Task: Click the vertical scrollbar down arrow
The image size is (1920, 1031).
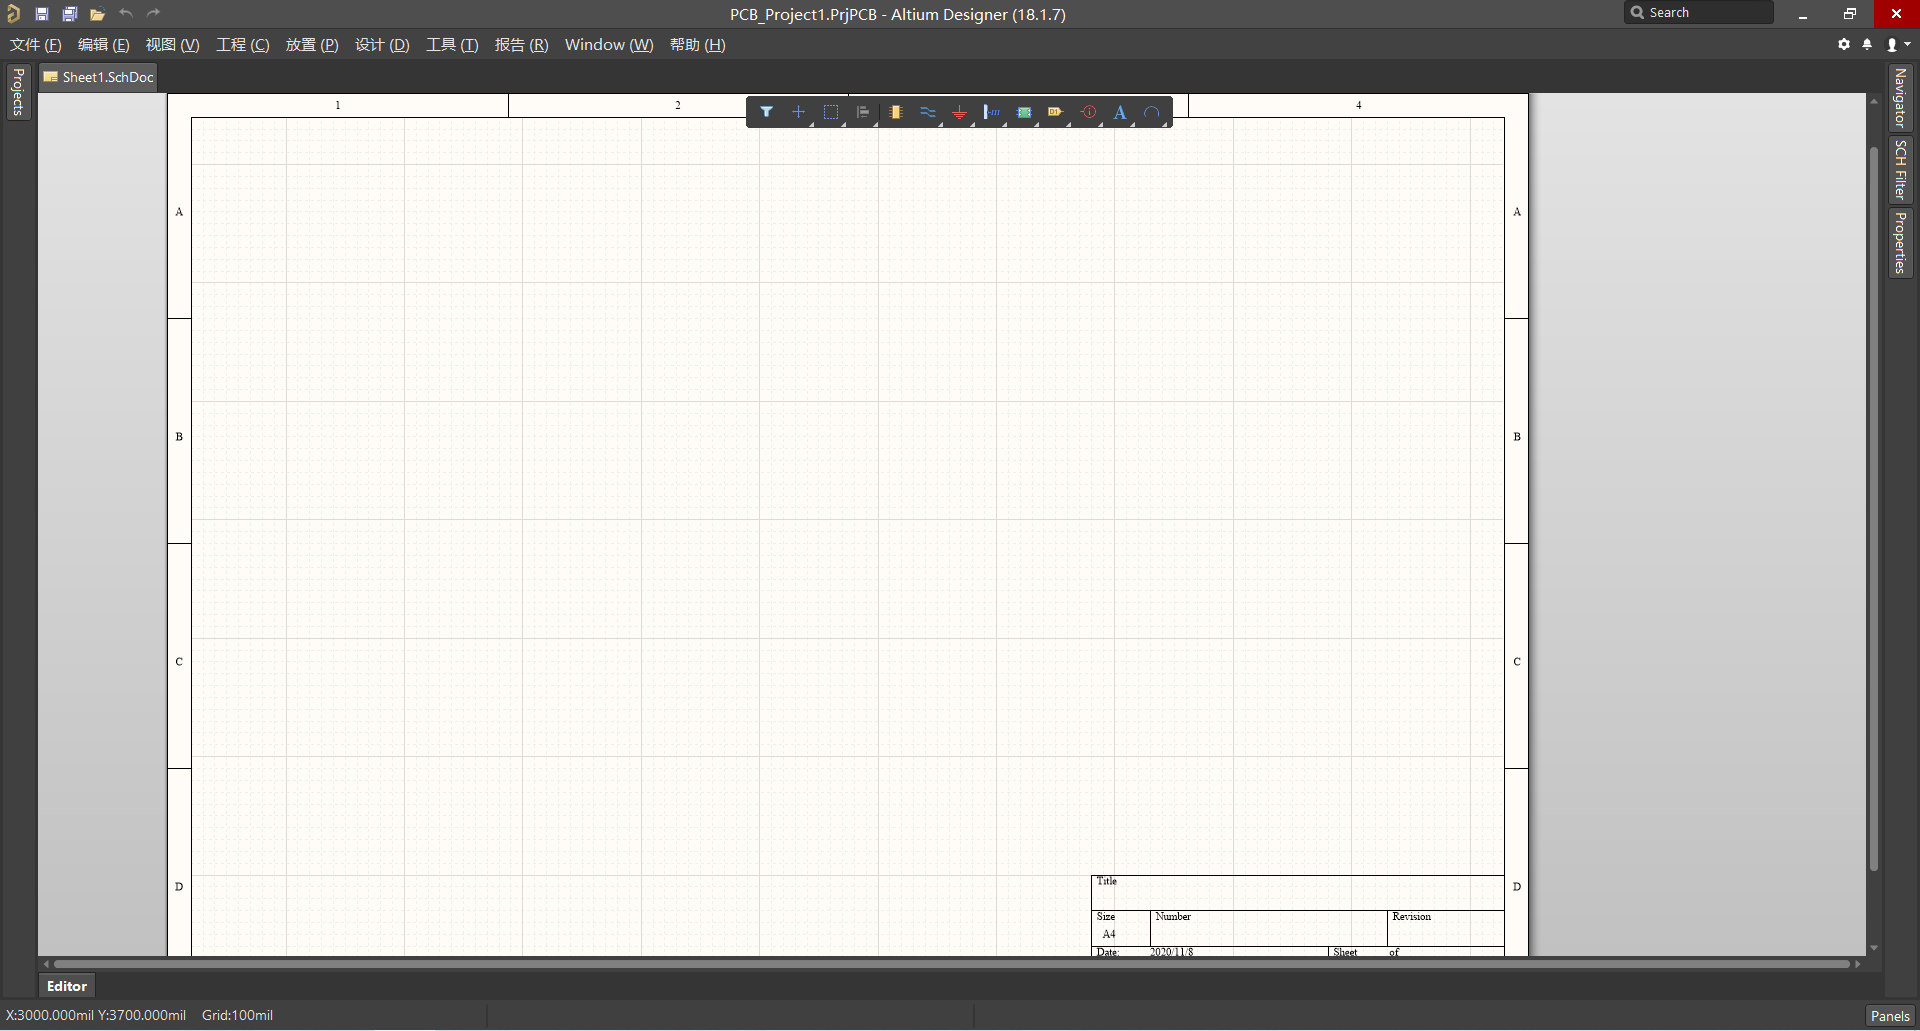Action: pos(1874,947)
